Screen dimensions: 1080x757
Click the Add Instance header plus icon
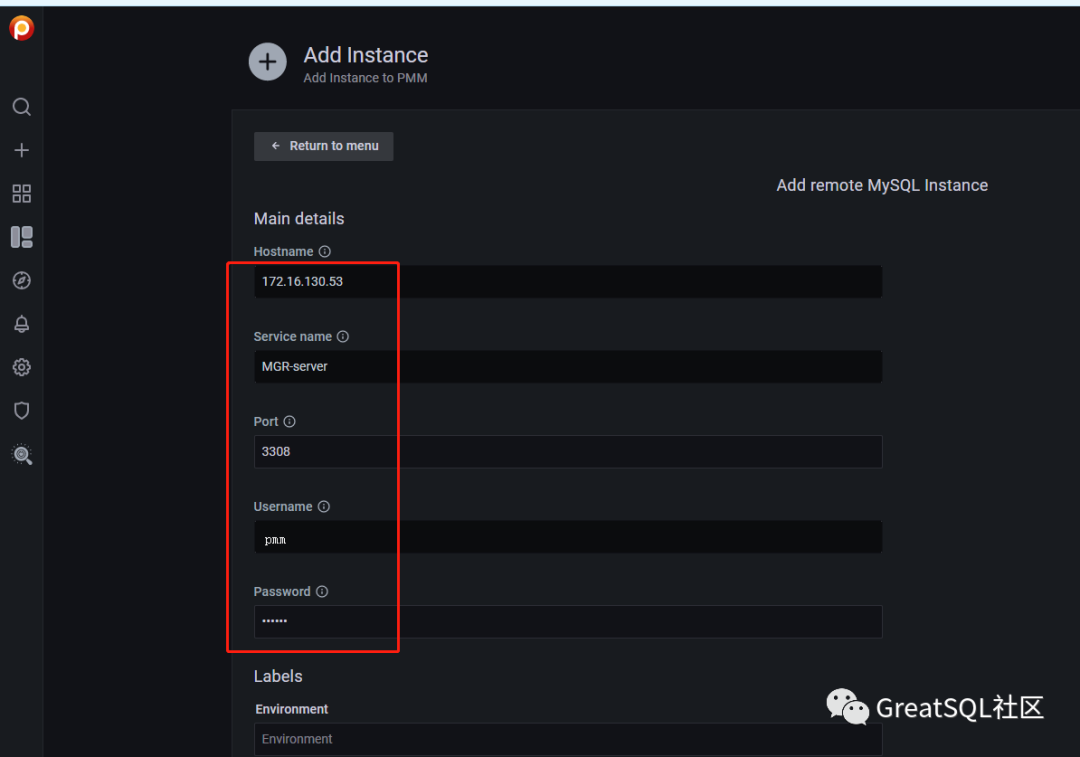(267, 62)
